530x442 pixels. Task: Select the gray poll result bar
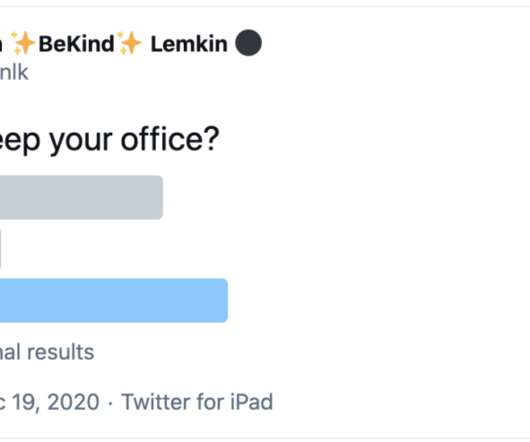coord(81,197)
